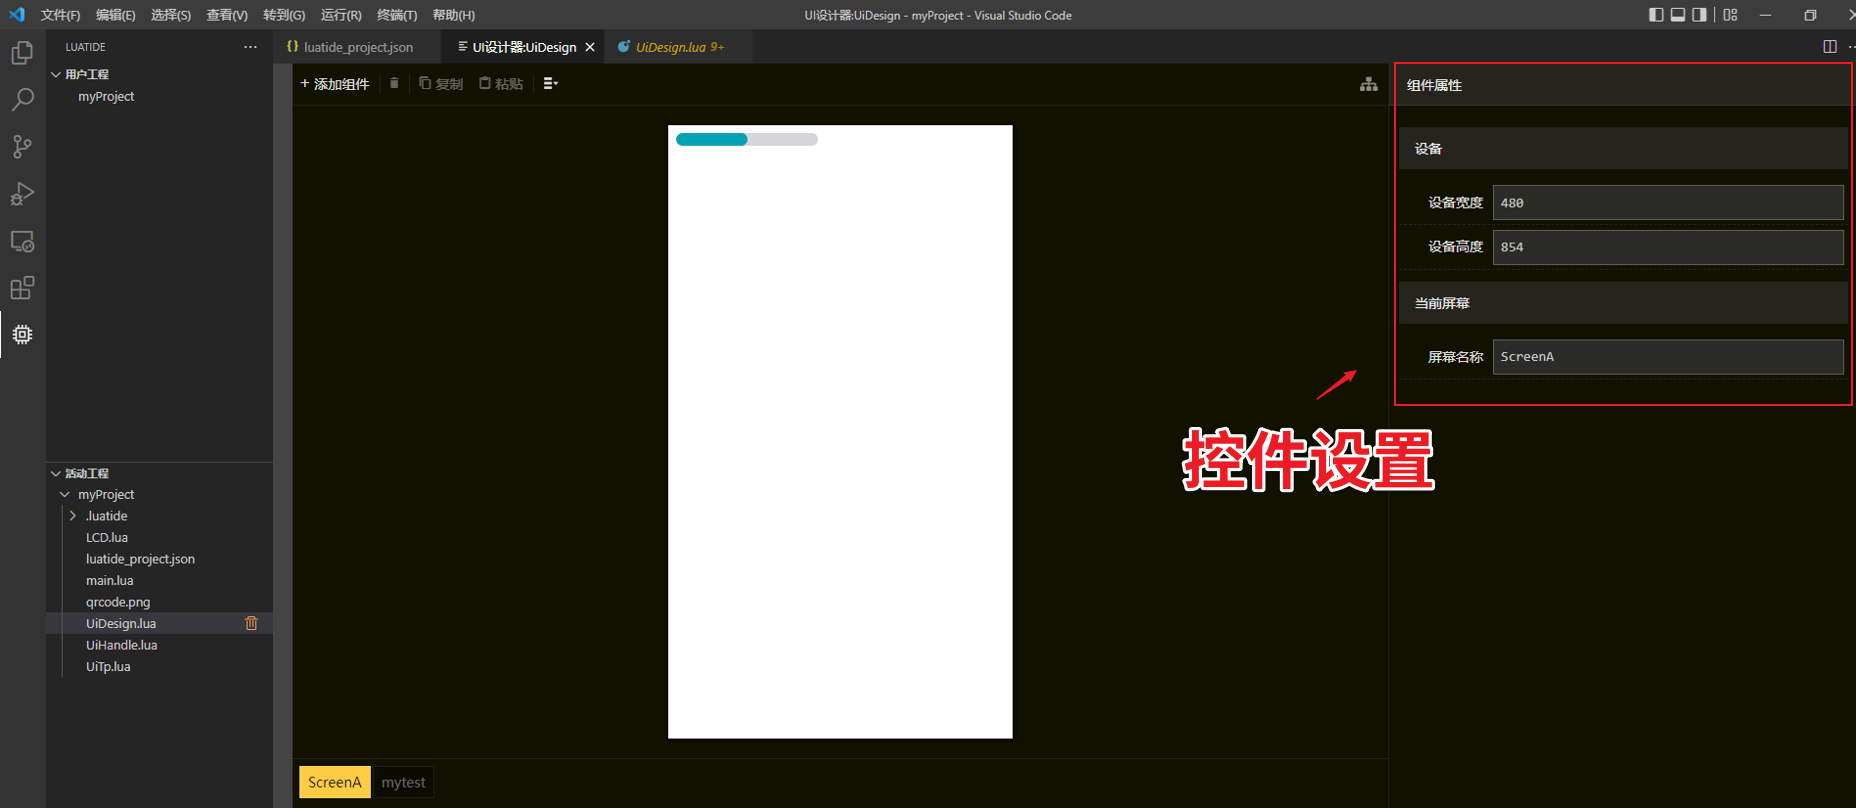Open the 文件(F) menu

[60, 15]
